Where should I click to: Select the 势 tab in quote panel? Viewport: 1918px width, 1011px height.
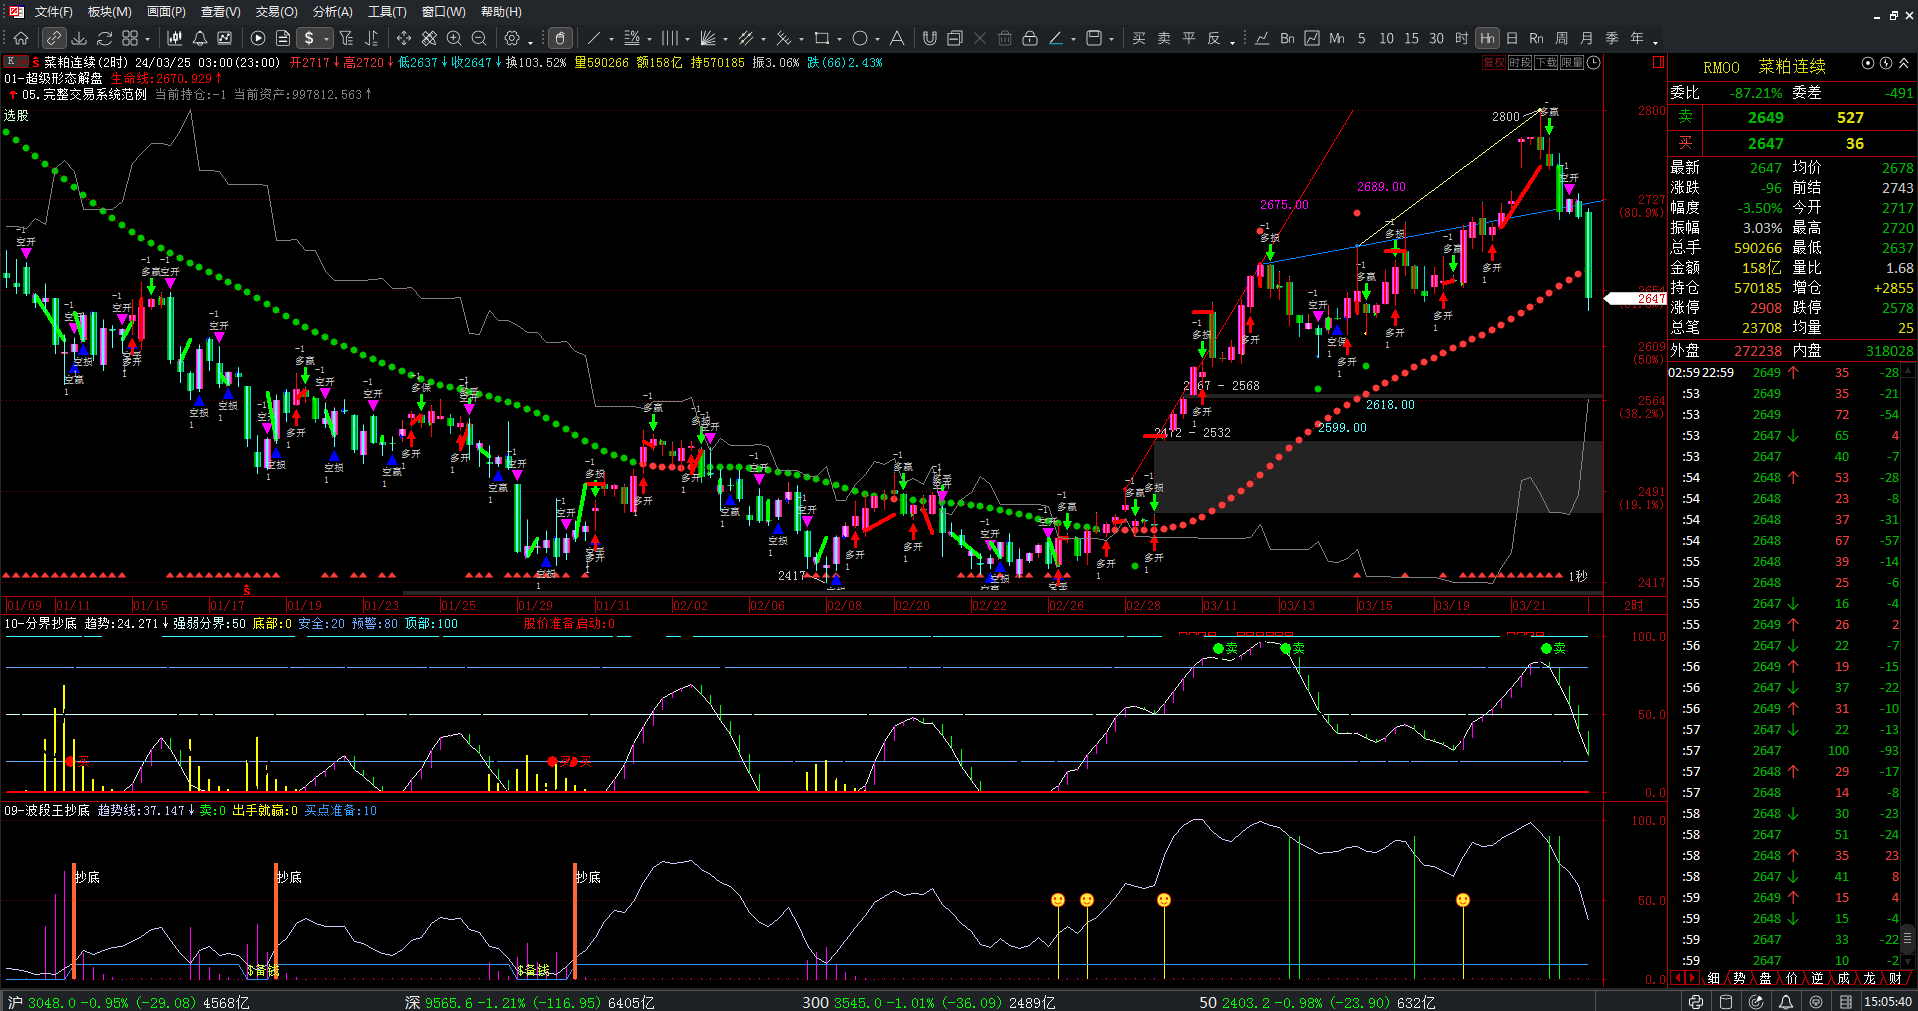coord(1739,978)
